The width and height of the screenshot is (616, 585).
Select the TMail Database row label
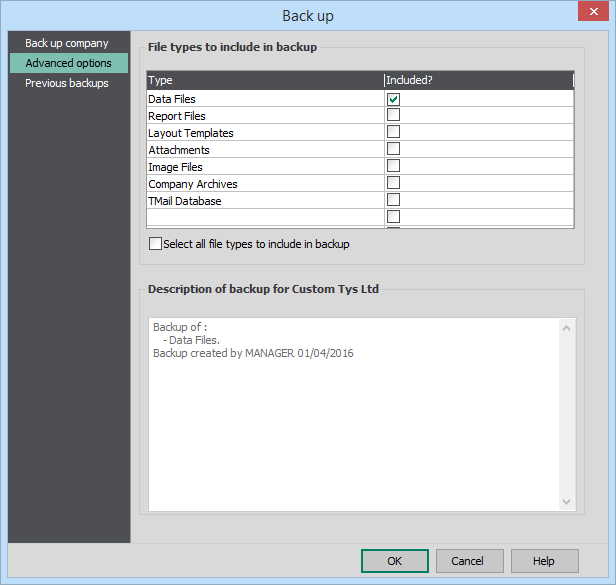click(x=185, y=201)
